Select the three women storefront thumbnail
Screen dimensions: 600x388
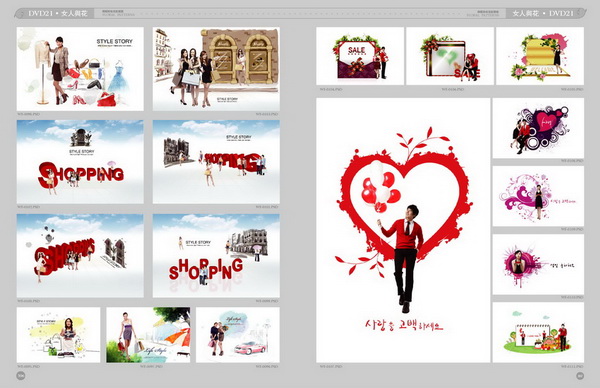tap(216, 69)
